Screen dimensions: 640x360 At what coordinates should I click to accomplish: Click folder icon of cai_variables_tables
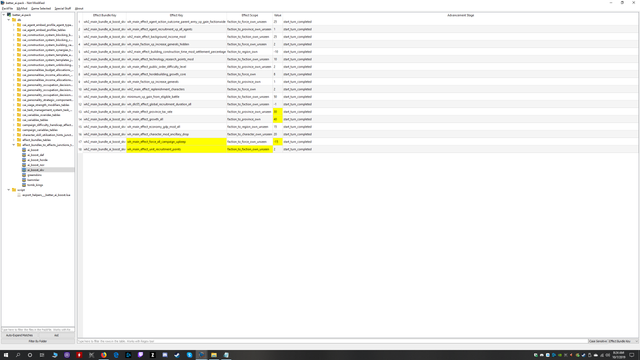(x=19, y=120)
